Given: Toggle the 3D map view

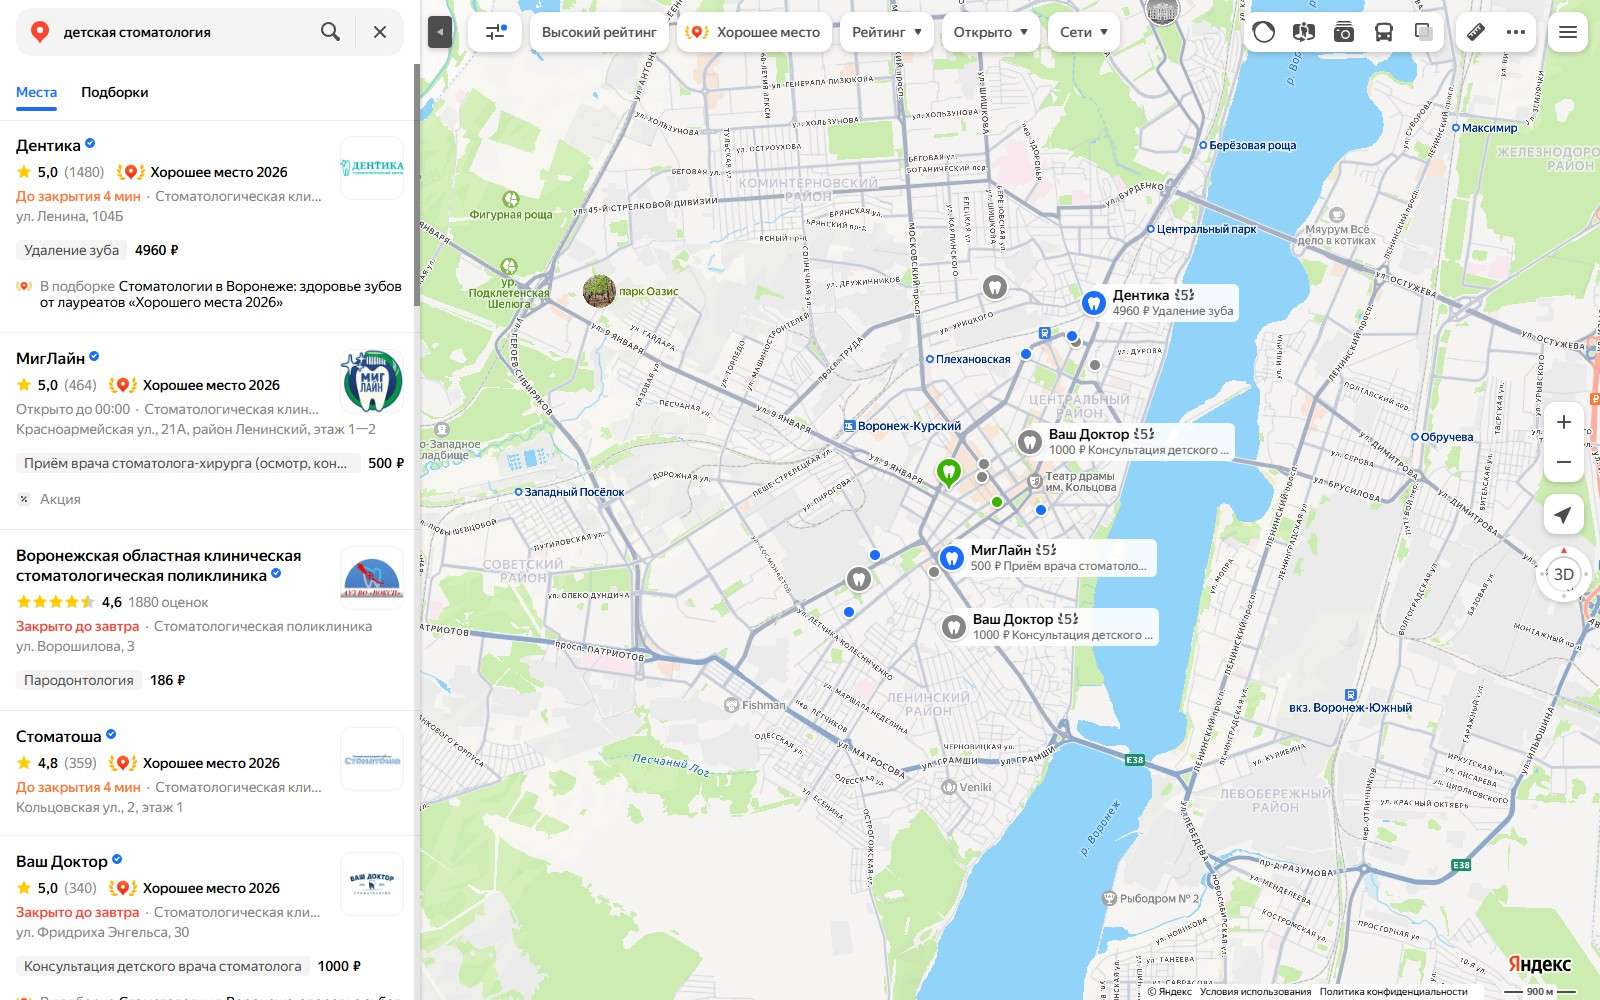Looking at the screenshot, I should click(1564, 574).
